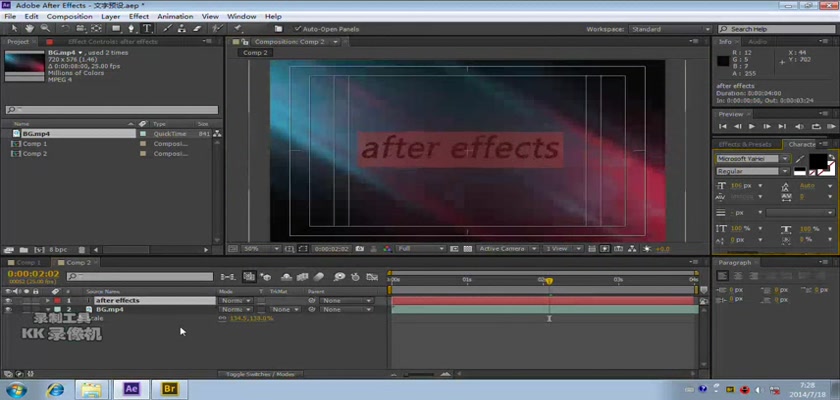840x400 pixels.
Task: Select the Puppet Pin tool
Action: pyautogui.click(x=237, y=28)
